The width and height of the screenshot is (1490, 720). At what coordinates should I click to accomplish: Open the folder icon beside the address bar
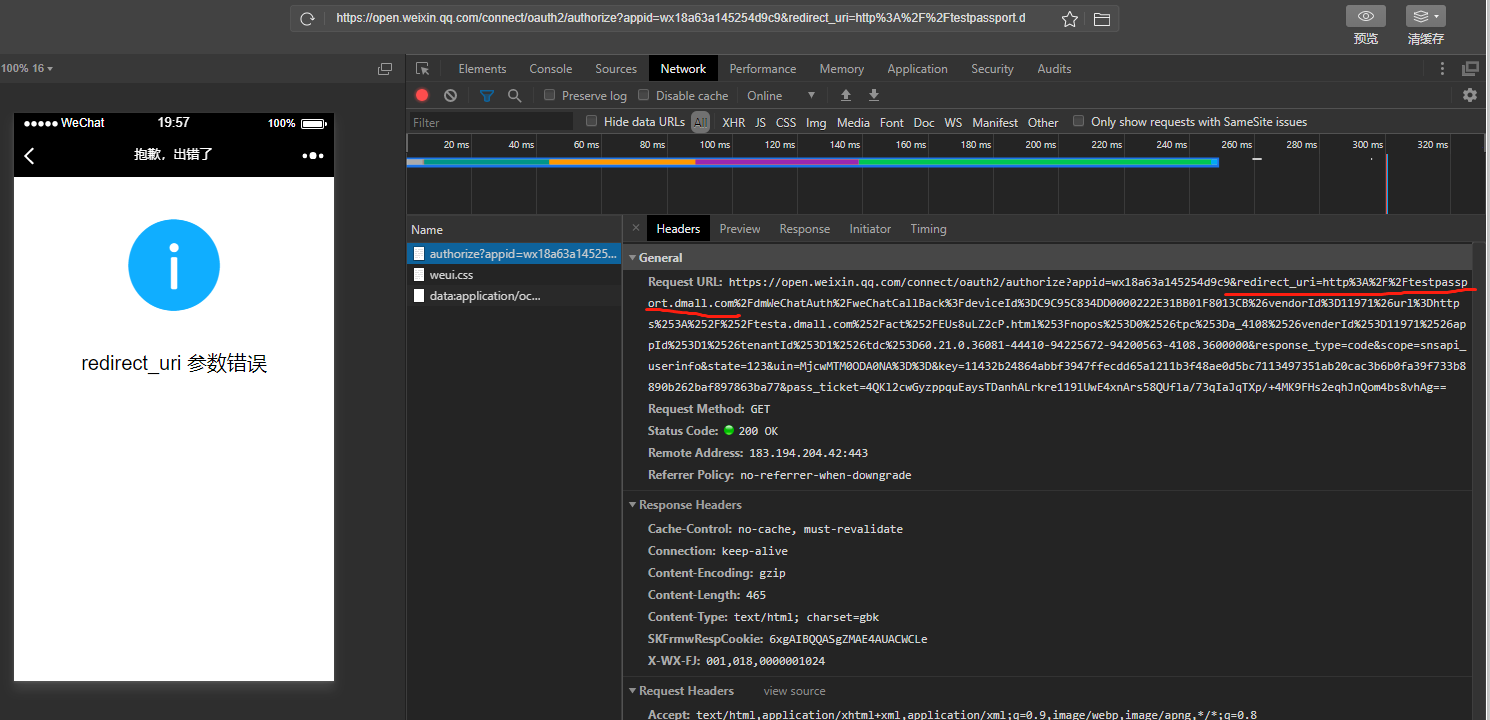[x=1101, y=19]
